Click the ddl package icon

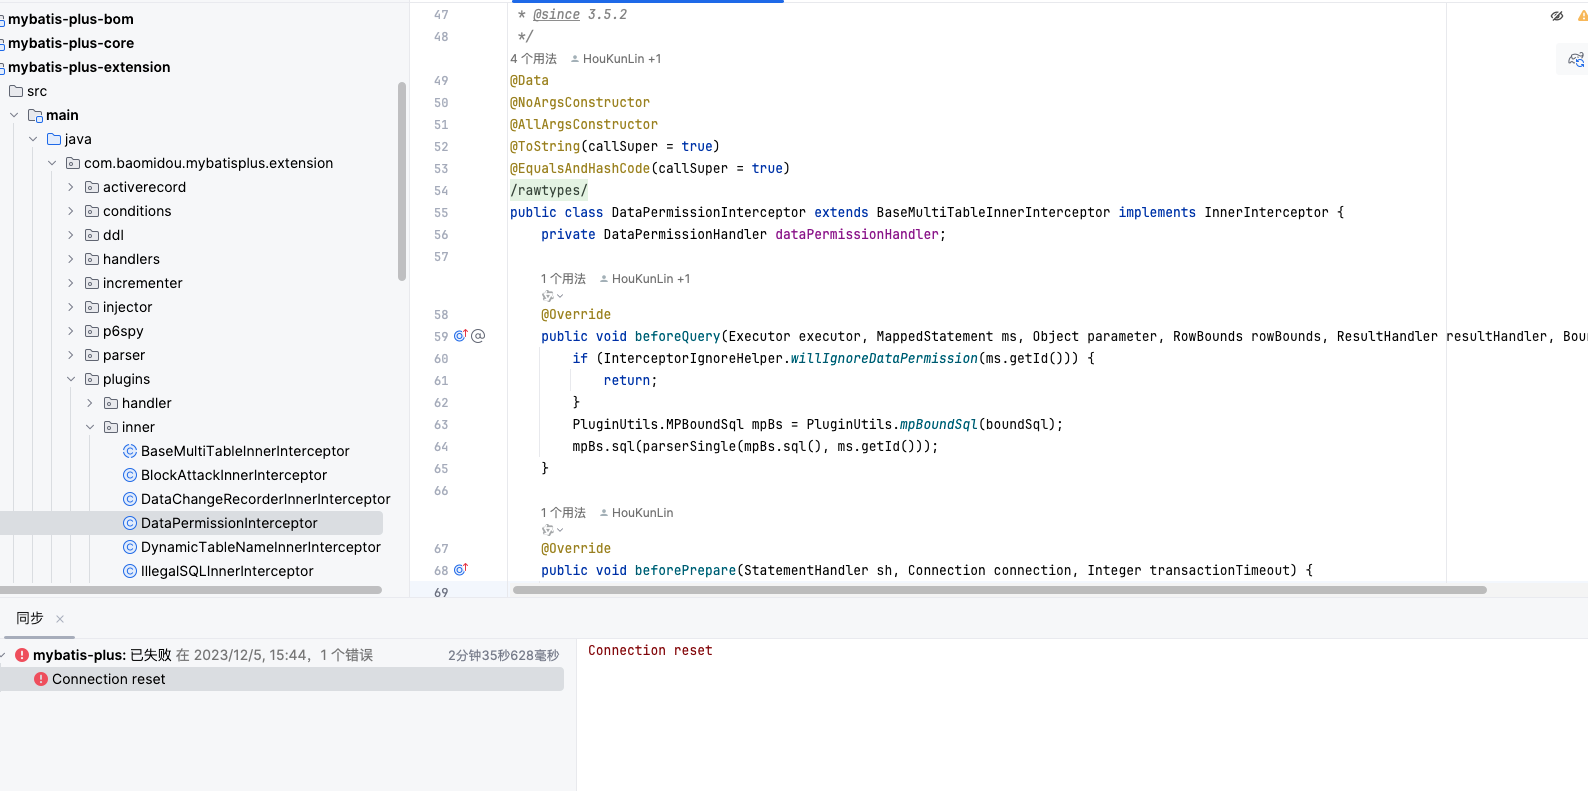tap(92, 235)
